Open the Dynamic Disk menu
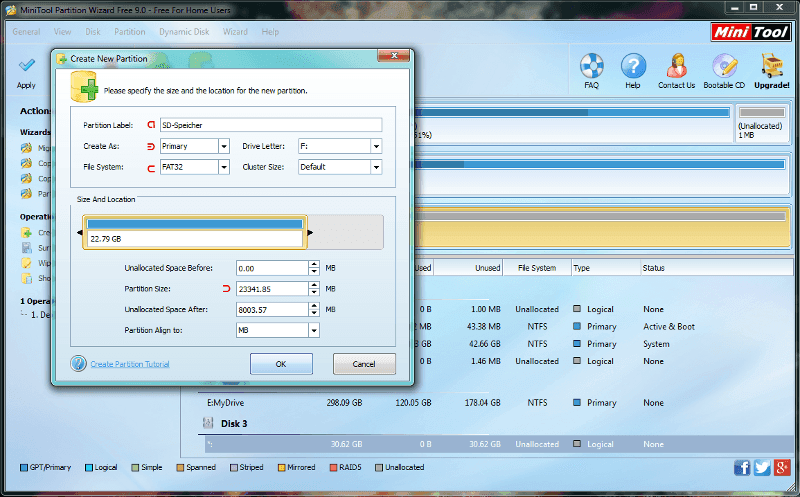Viewport: 800px width, 497px height. (184, 32)
